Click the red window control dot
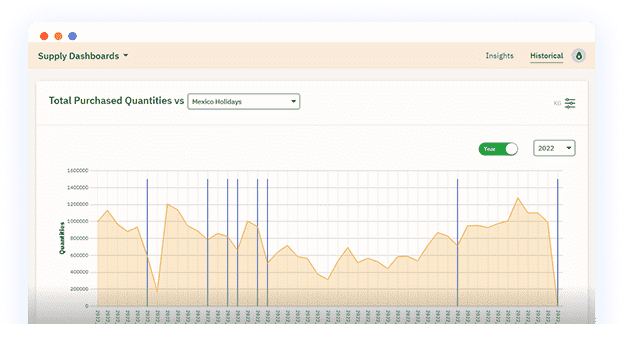624x361 pixels. (44, 36)
